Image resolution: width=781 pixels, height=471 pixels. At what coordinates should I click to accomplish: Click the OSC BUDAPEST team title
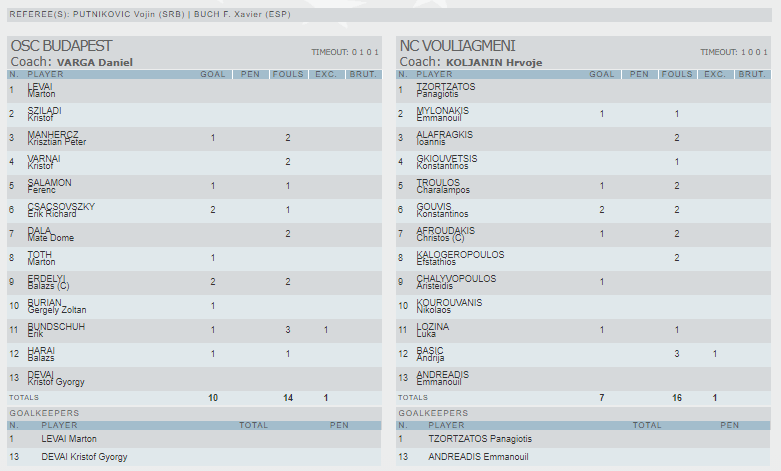point(60,46)
